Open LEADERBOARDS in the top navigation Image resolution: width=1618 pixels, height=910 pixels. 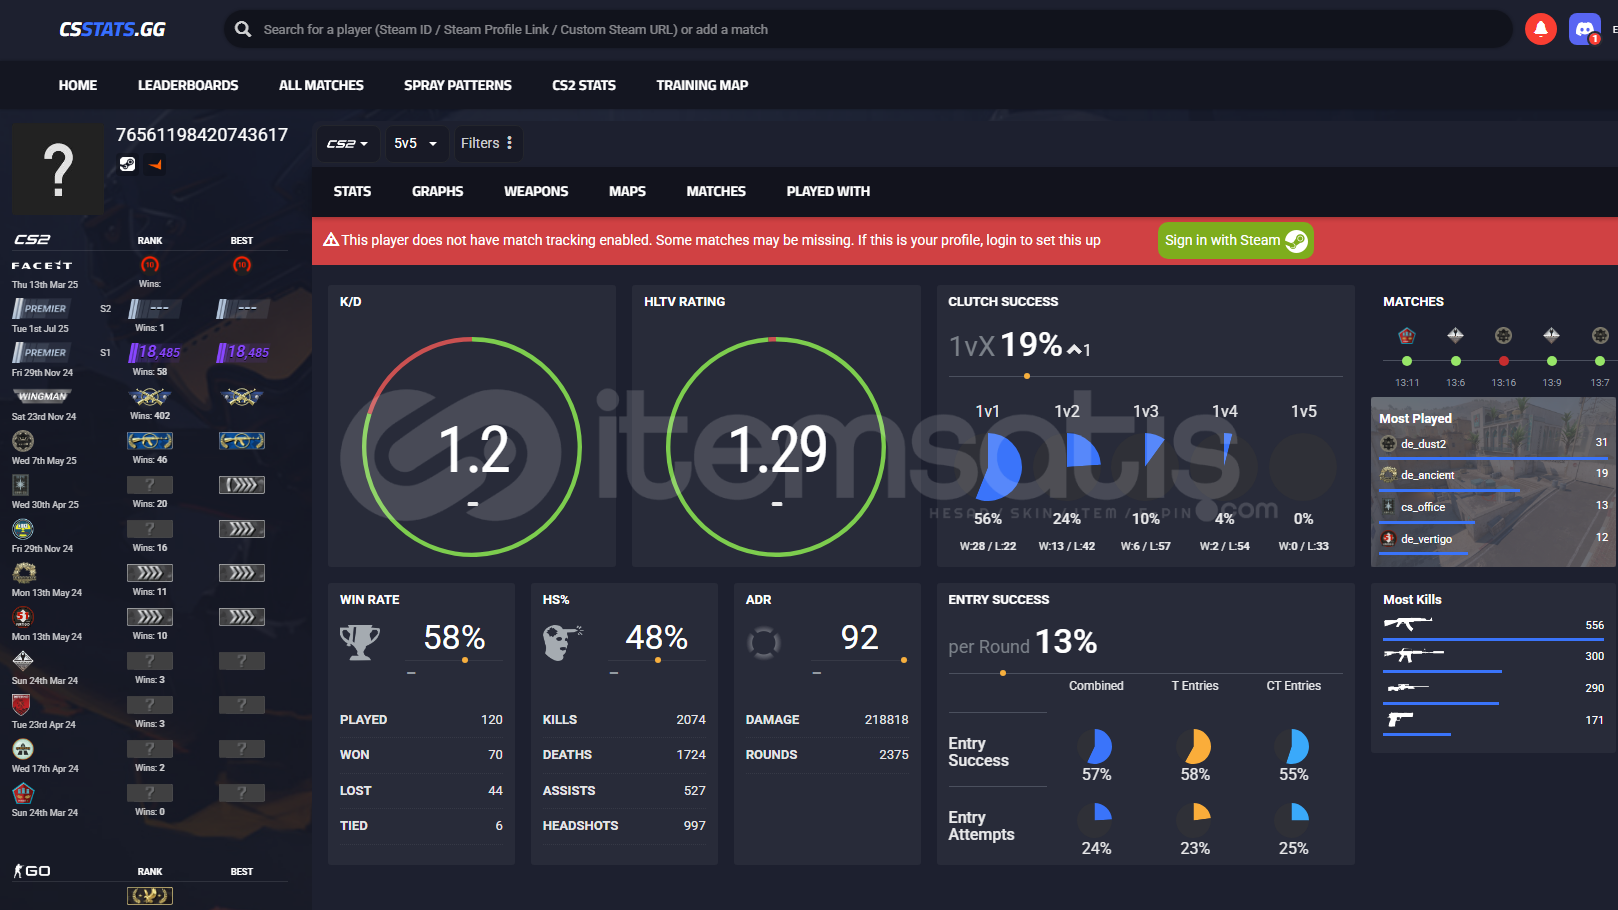coord(188,85)
